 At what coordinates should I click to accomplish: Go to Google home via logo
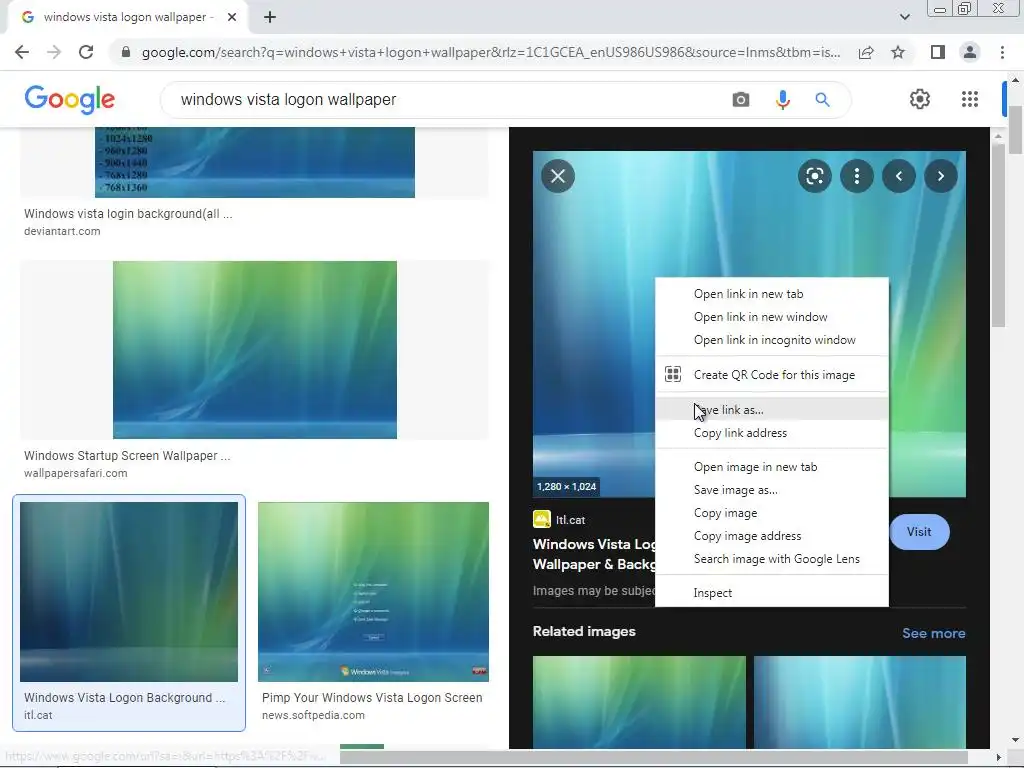[x=70, y=99]
